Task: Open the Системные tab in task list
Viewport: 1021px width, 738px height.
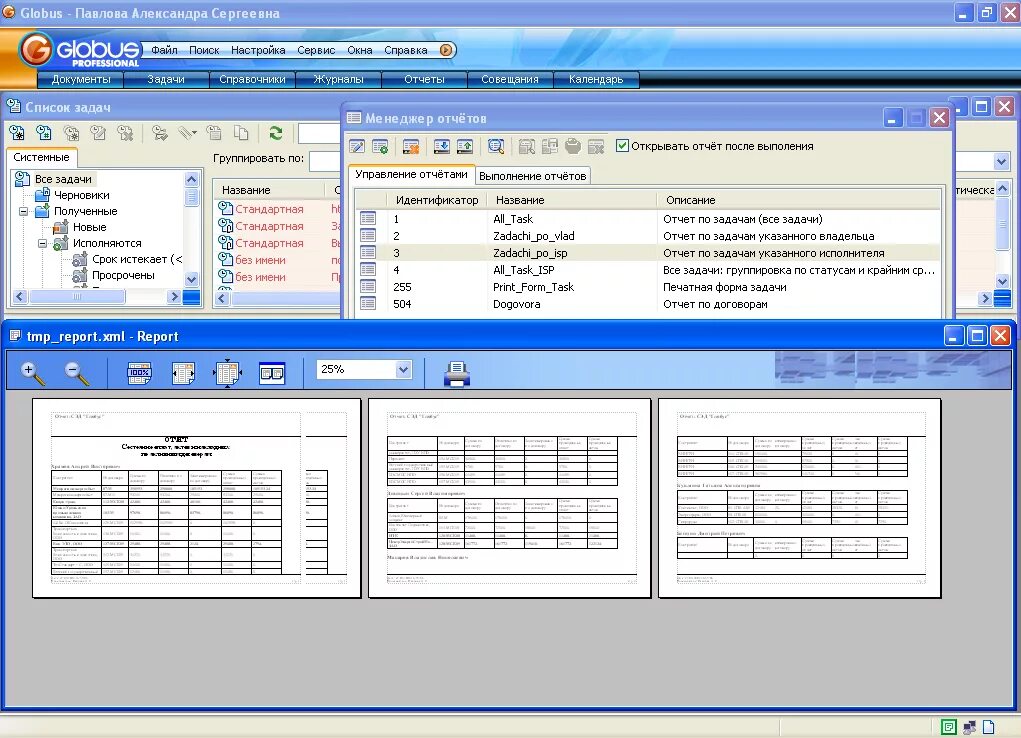Action: tap(41, 157)
